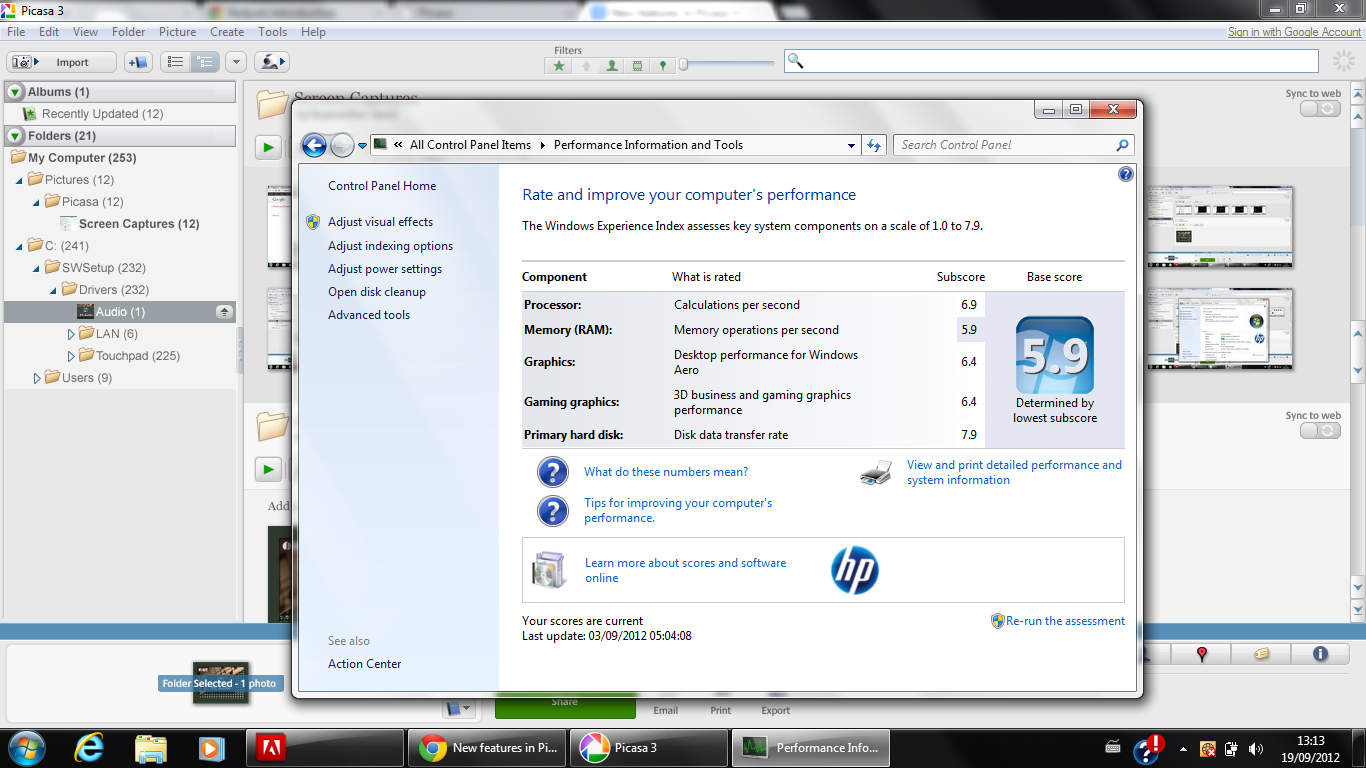Screen dimensions: 1366x768
Task: Click the blue properties info button
Action: pyautogui.click(x=1320, y=654)
